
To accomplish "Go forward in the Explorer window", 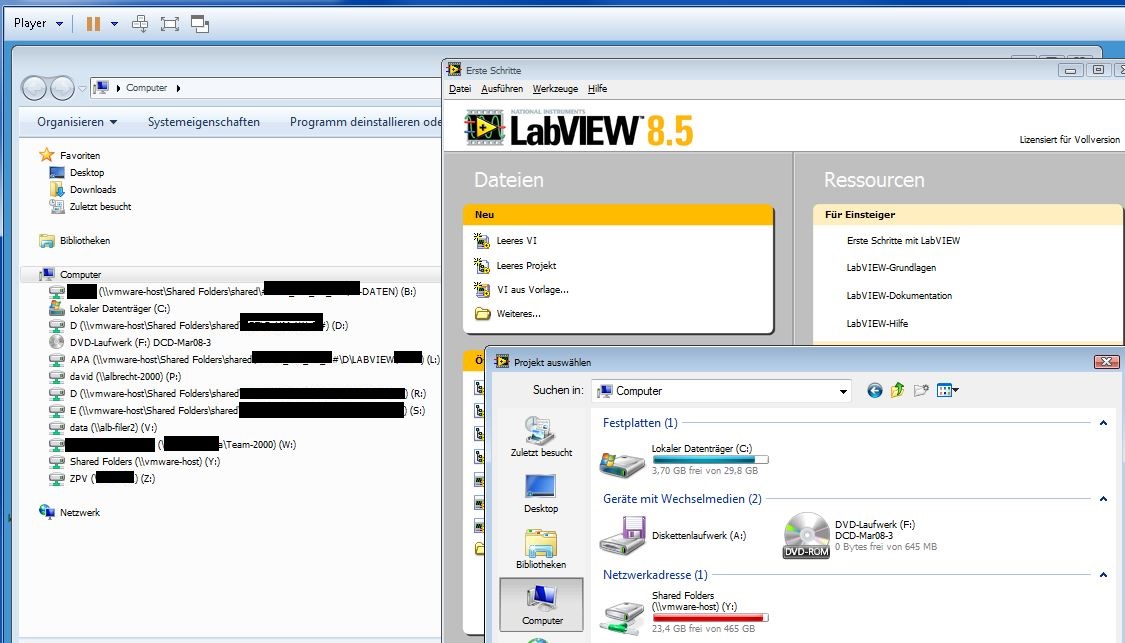I will click(62, 88).
